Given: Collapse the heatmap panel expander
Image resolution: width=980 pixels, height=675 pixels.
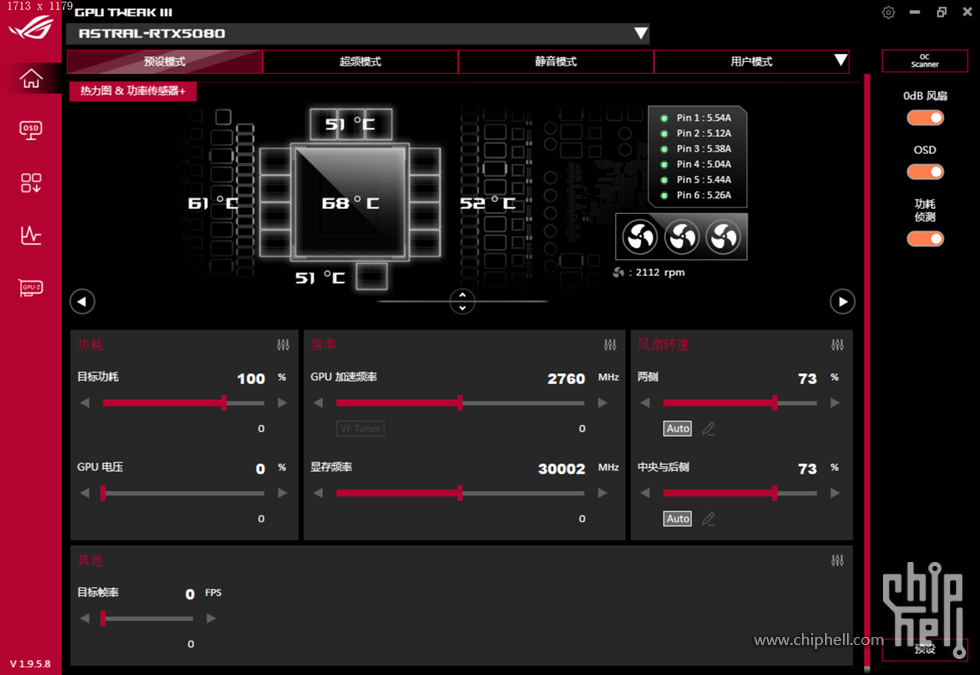Looking at the screenshot, I should click(462, 302).
